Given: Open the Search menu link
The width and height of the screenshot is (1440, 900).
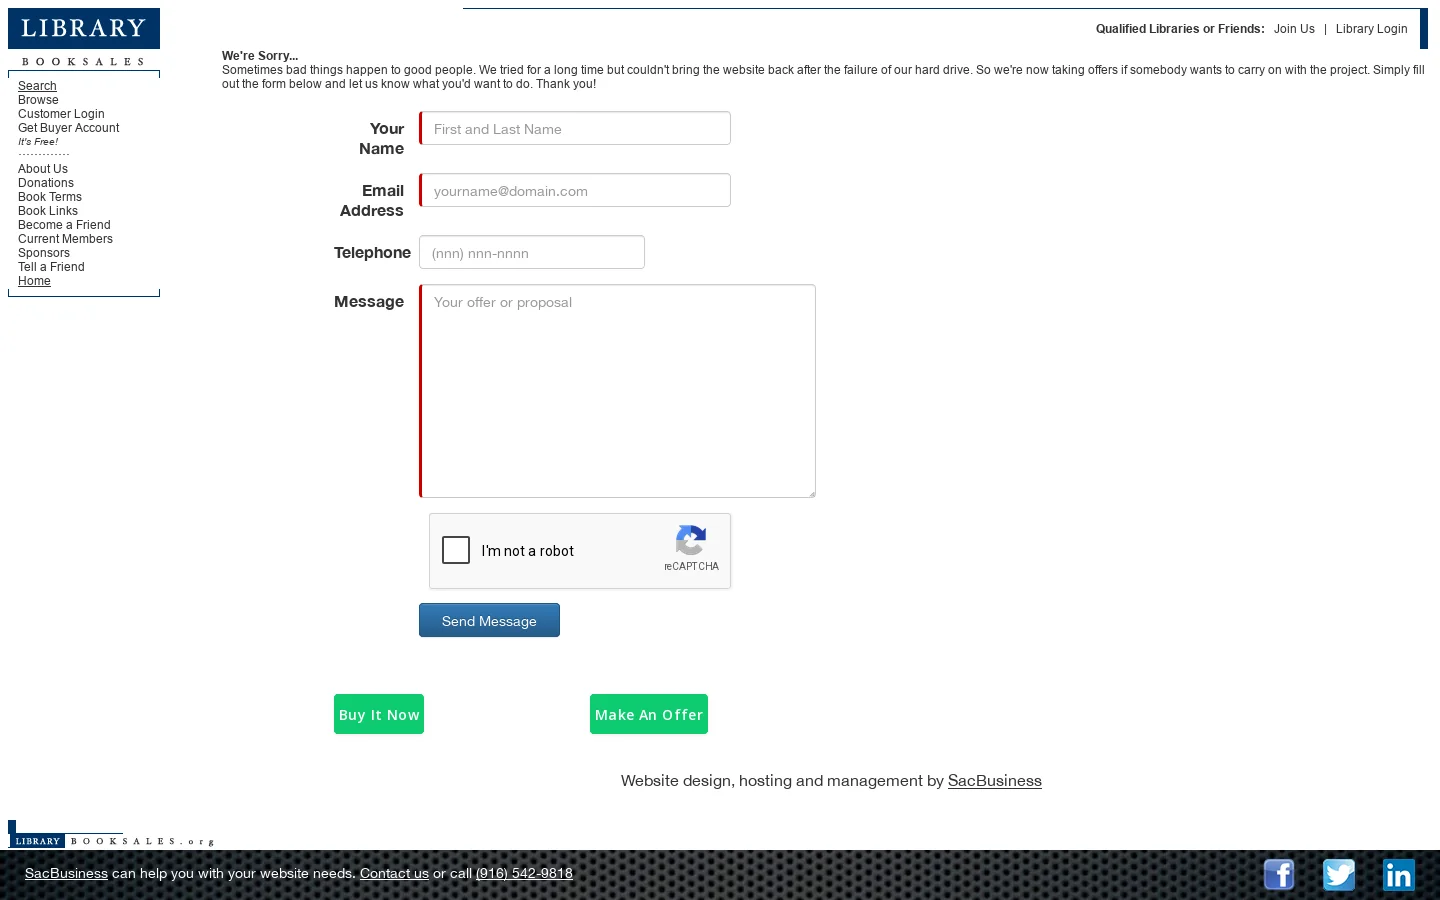Looking at the screenshot, I should 37,86.
